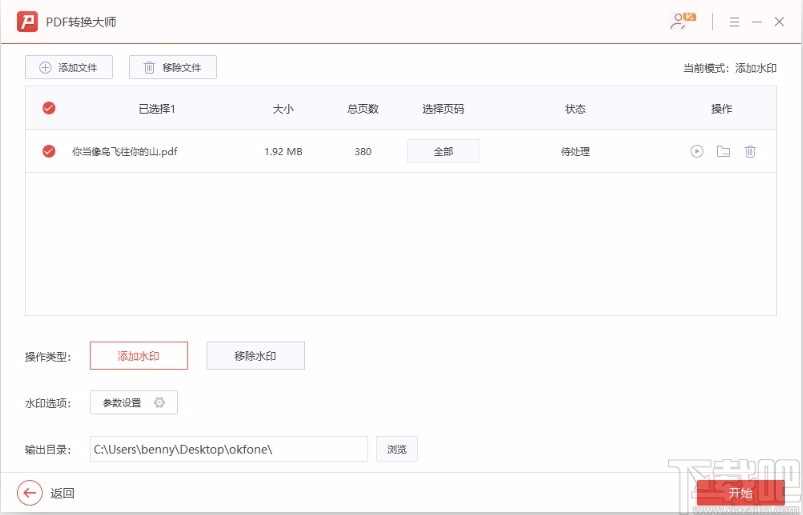803x515 pixels.
Task: Click the PDF转换大师 app logo
Action: click(x=27, y=21)
